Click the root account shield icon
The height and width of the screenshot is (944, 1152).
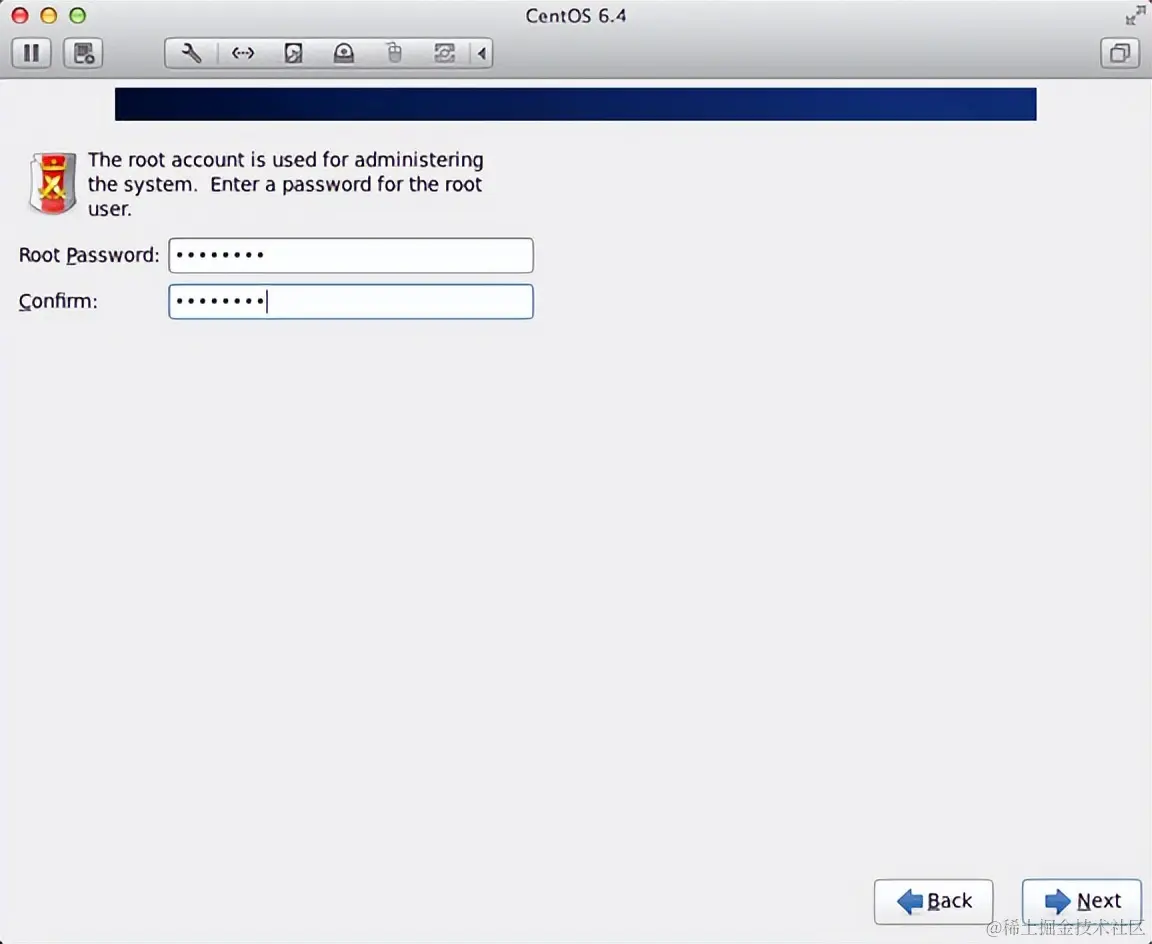pyautogui.click(x=52, y=184)
